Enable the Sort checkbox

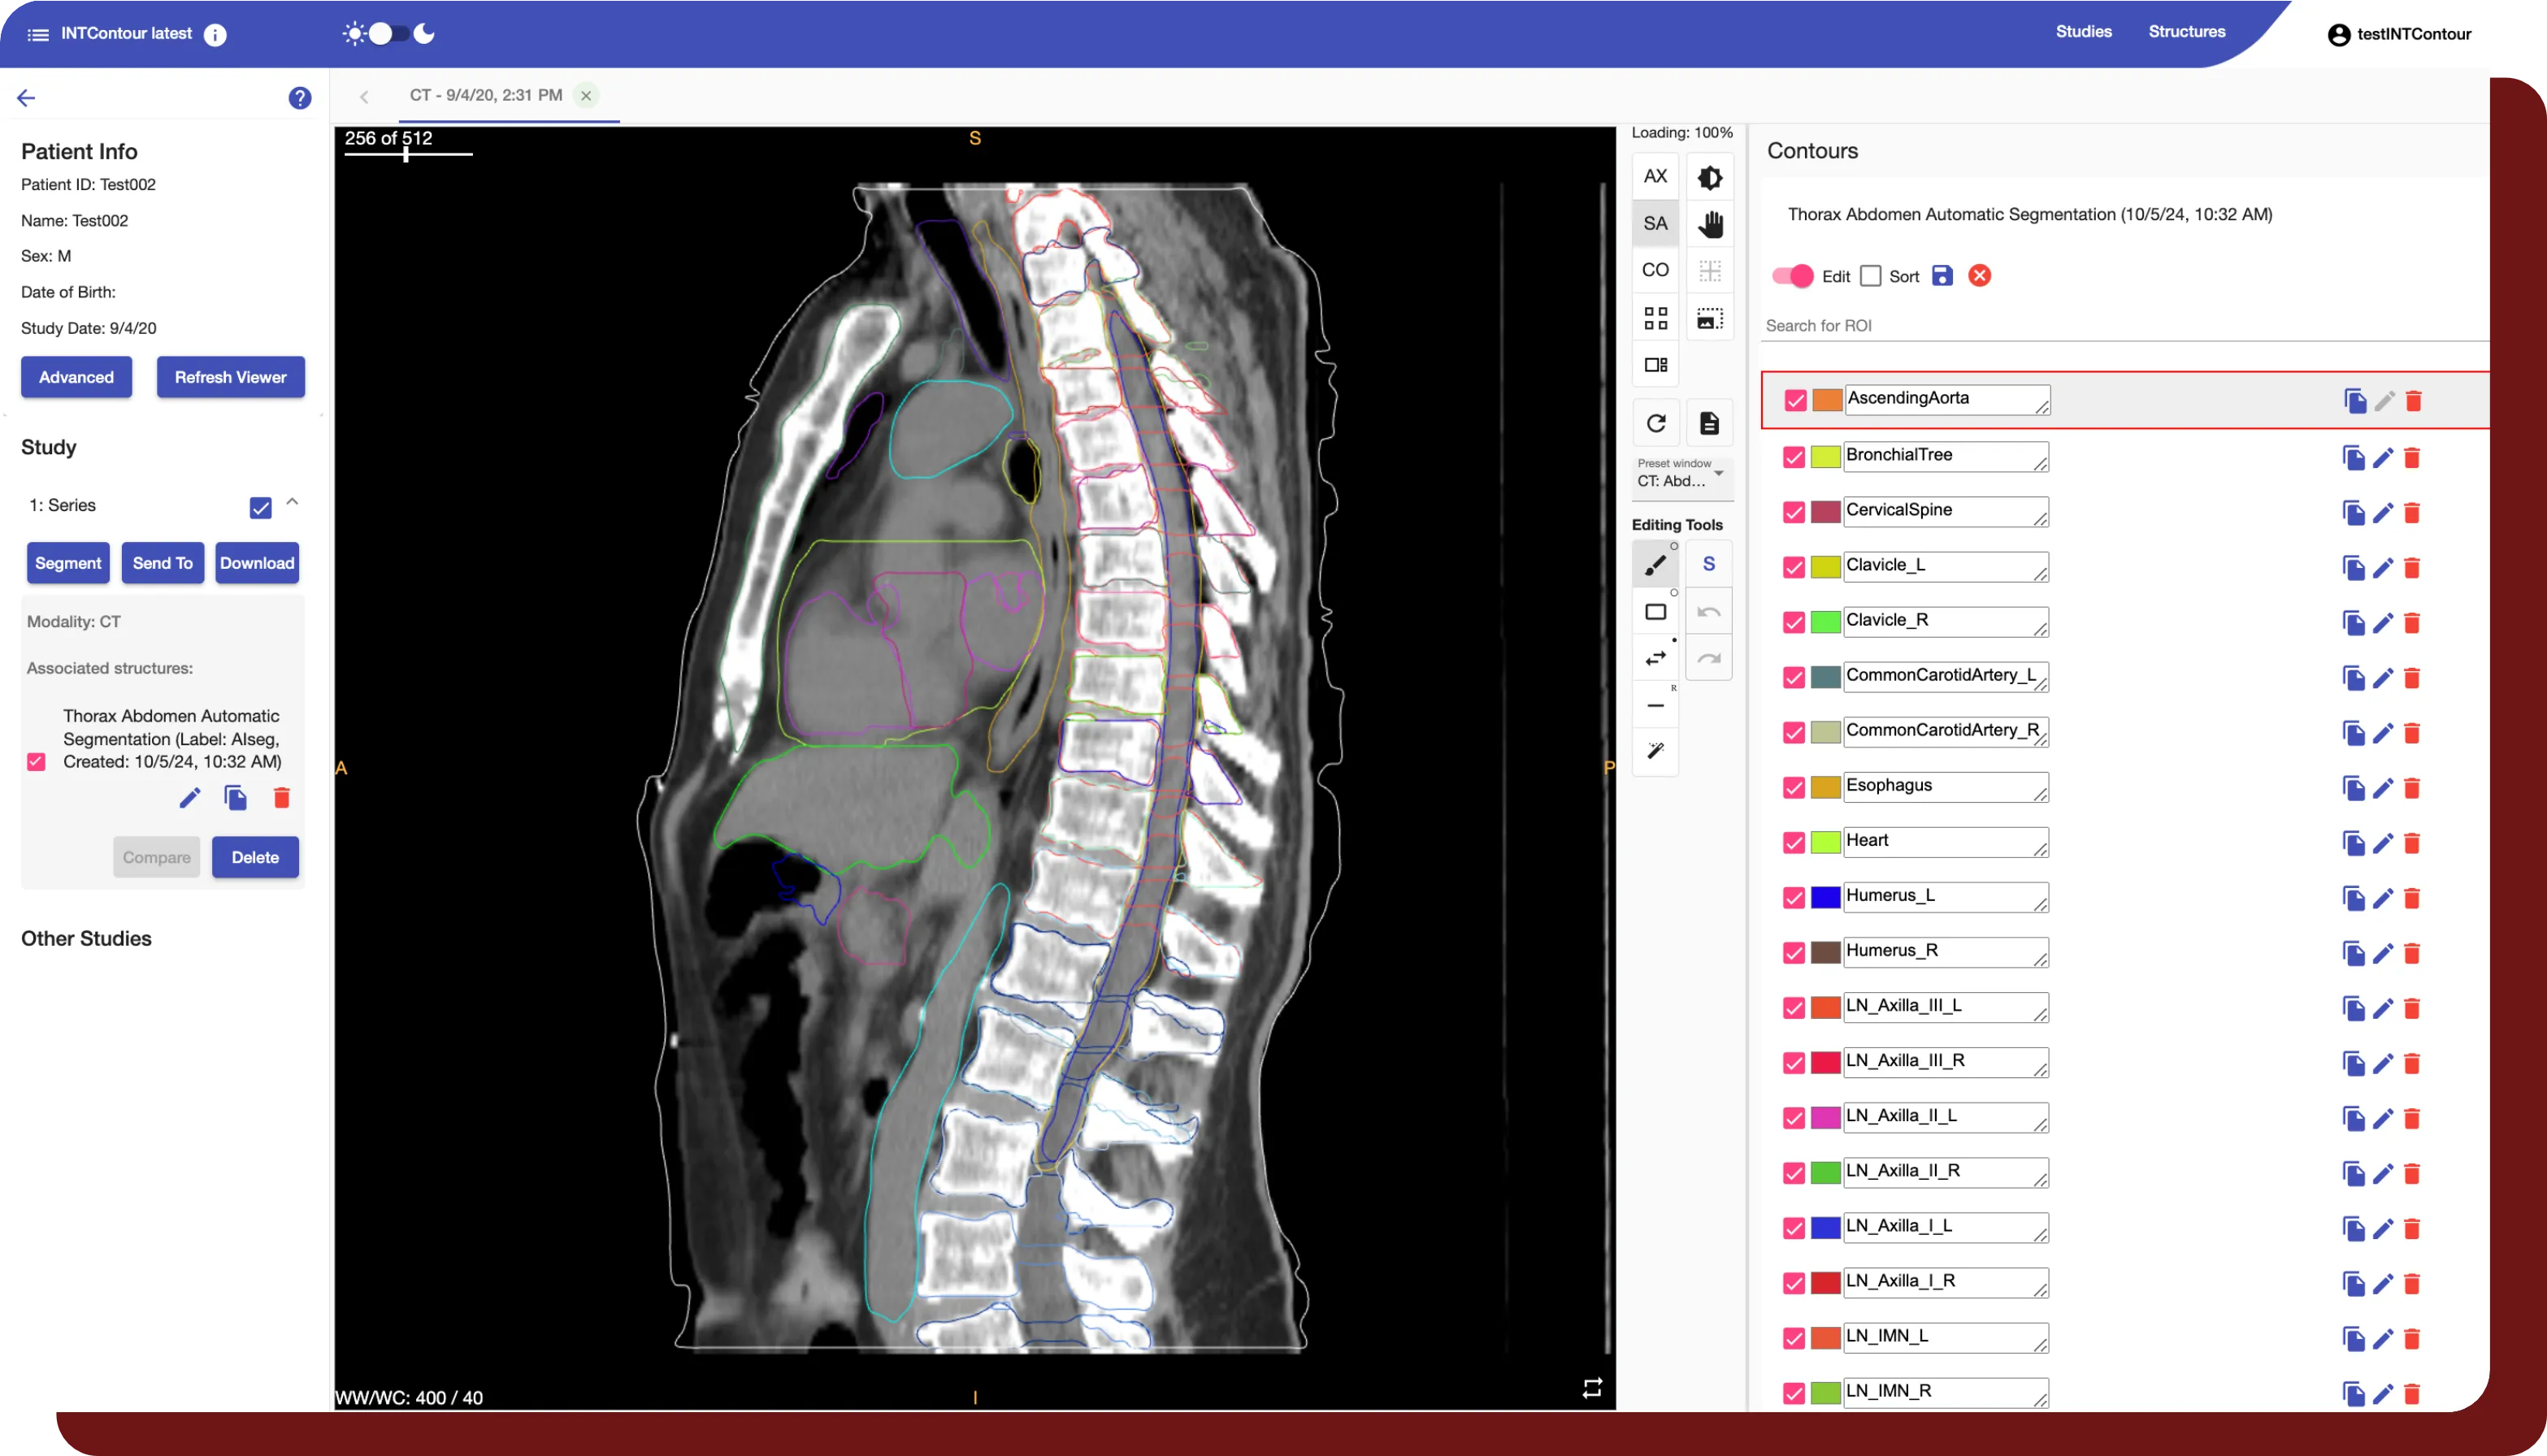tap(1871, 276)
